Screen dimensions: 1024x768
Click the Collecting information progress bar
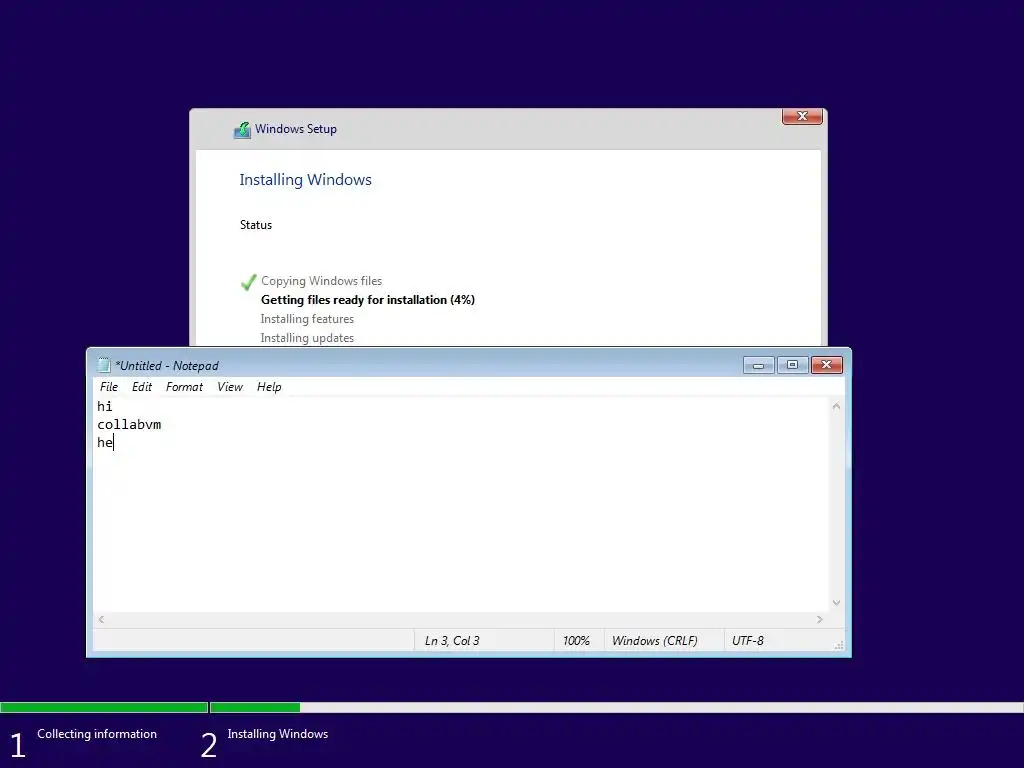click(x=104, y=707)
